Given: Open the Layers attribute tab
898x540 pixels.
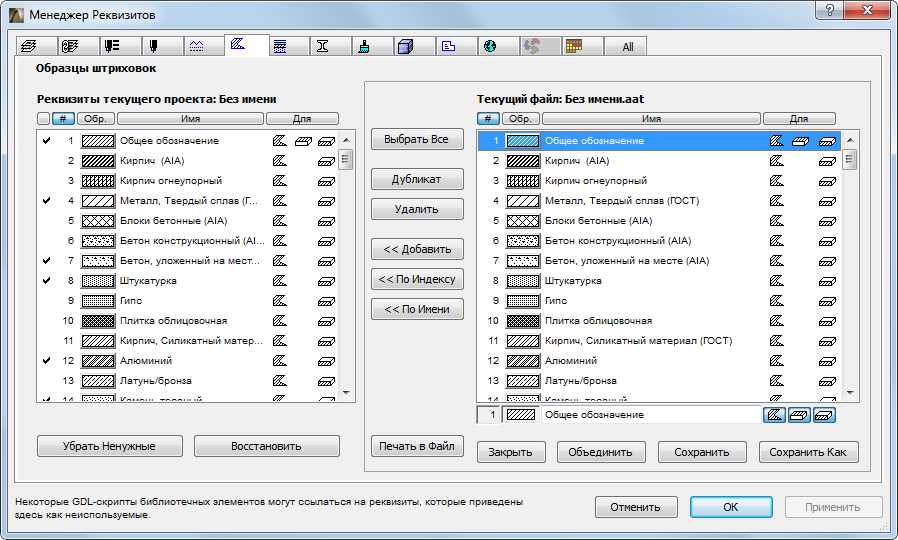Looking at the screenshot, I should click(x=36, y=46).
